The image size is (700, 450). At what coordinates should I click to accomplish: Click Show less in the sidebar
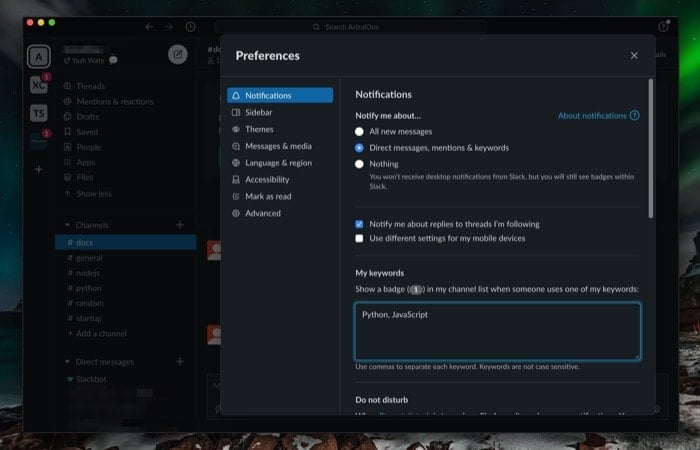[94, 194]
